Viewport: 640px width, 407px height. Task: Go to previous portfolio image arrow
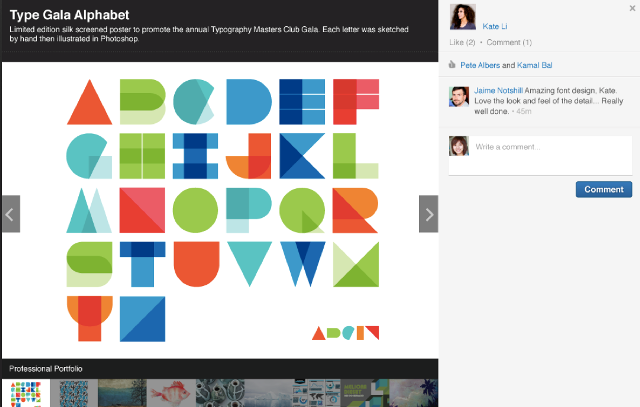(11, 214)
